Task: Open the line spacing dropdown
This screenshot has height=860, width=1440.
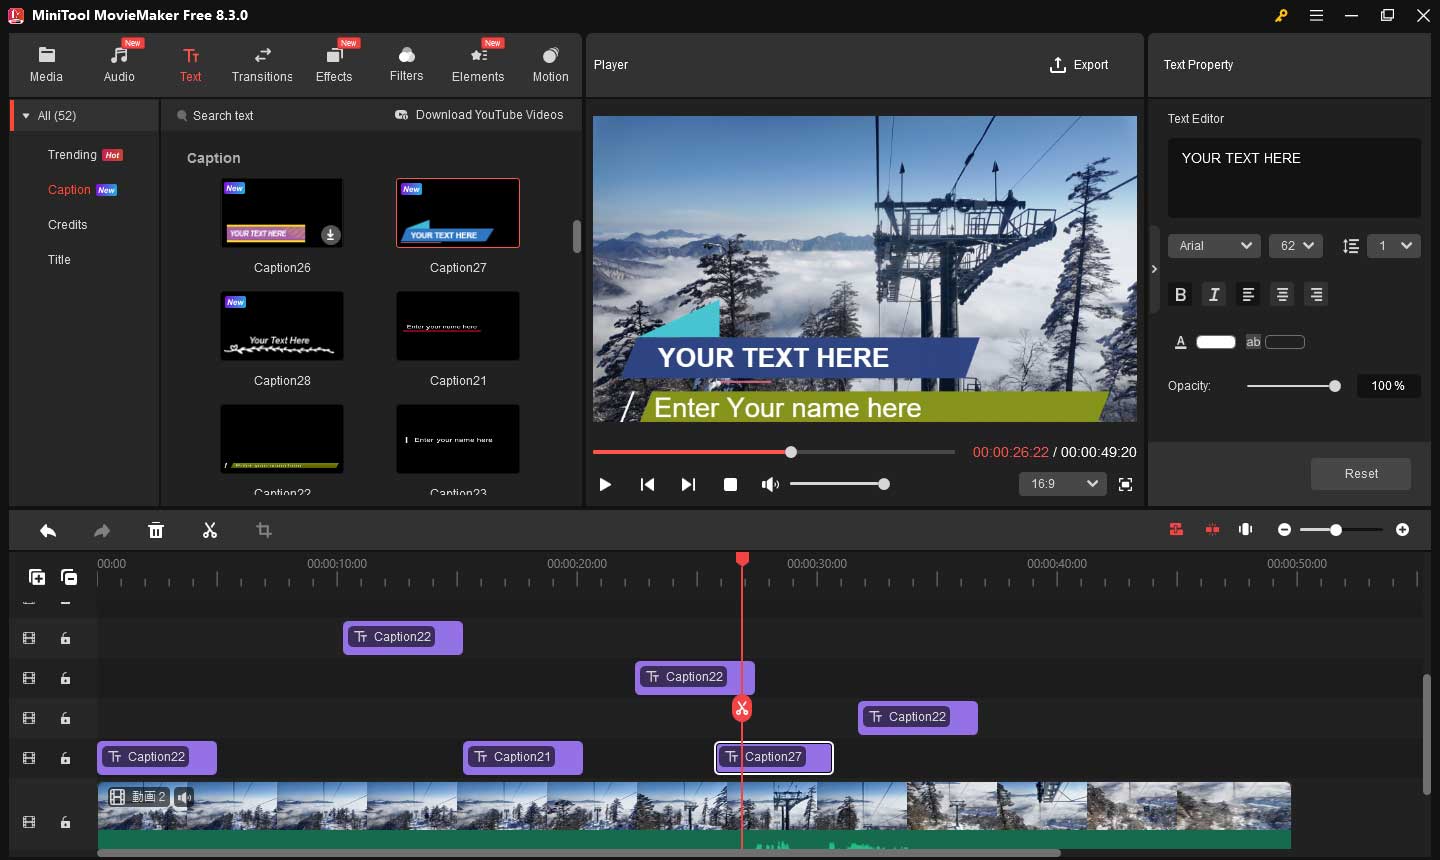Action: pyautogui.click(x=1394, y=246)
